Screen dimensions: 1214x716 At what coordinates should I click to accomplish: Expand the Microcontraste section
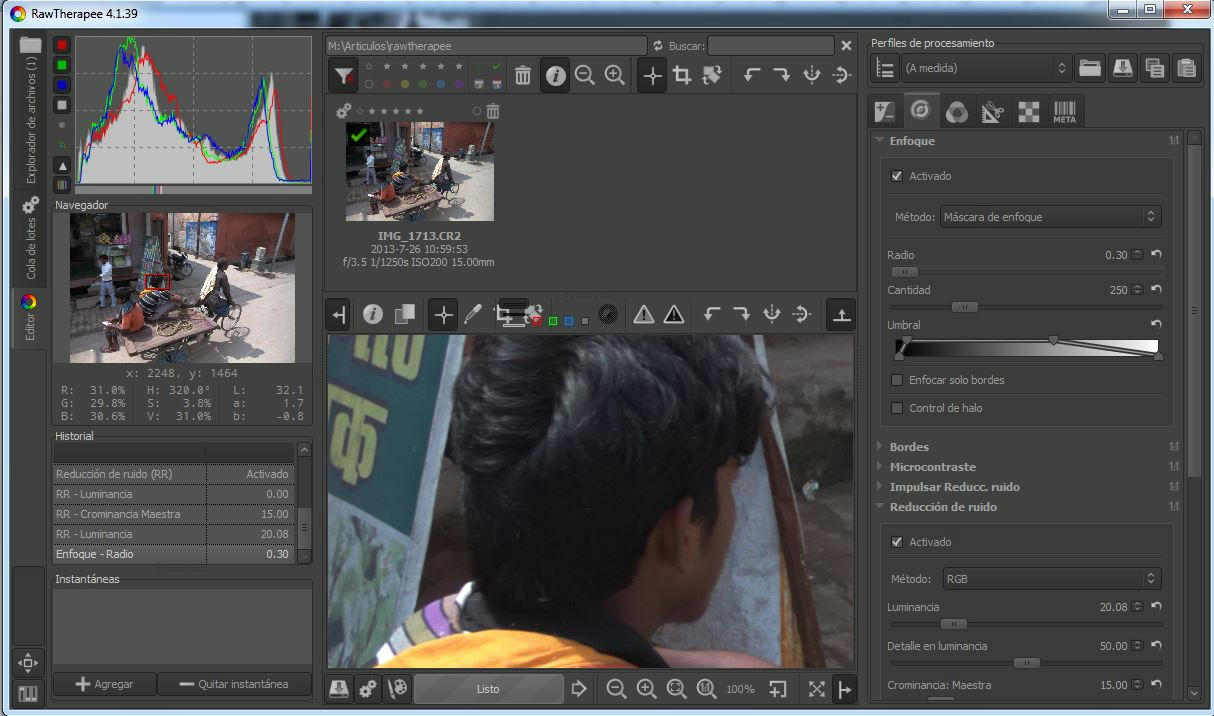[x=932, y=467]
